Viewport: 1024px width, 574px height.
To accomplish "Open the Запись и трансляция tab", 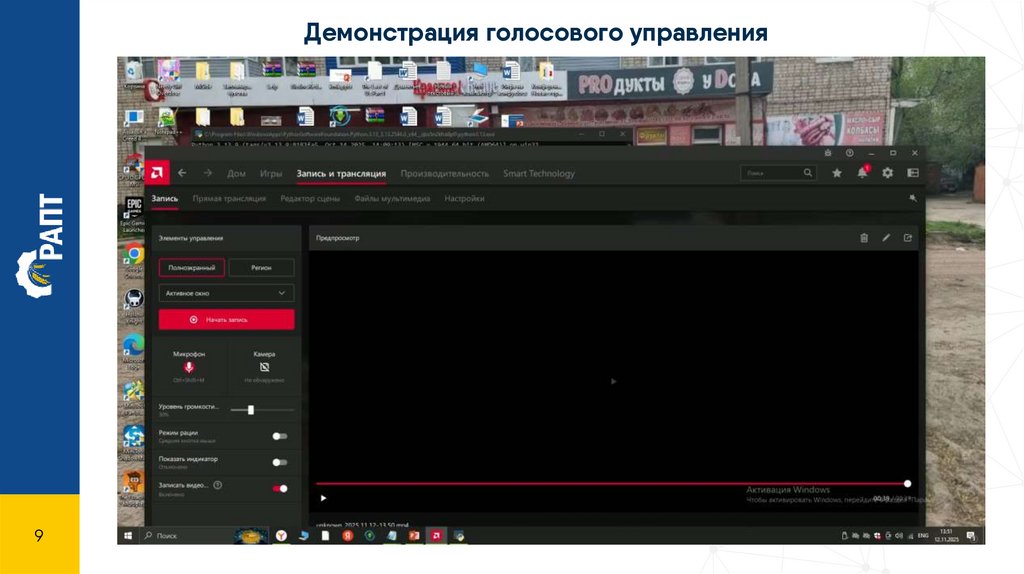I will [x=341, y=173].
